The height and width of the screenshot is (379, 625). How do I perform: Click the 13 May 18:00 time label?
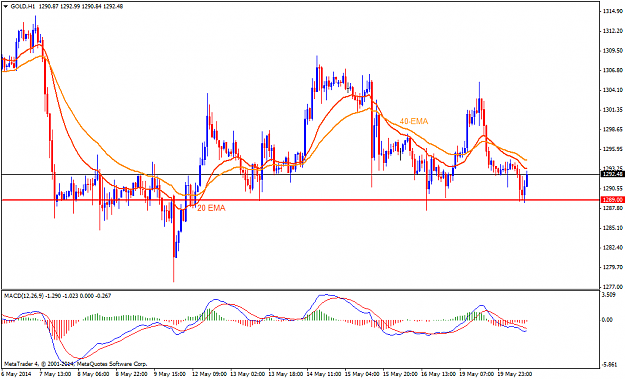[285, 375]
